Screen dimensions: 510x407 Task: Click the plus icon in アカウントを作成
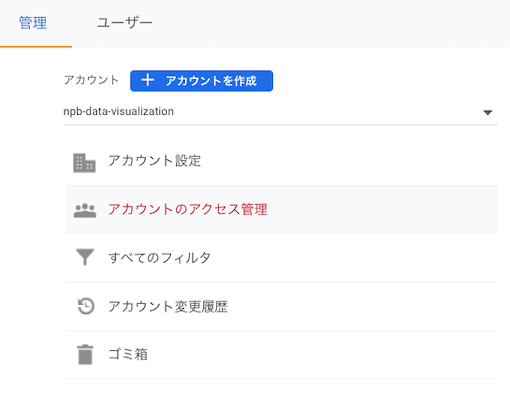tap(147, 80)
